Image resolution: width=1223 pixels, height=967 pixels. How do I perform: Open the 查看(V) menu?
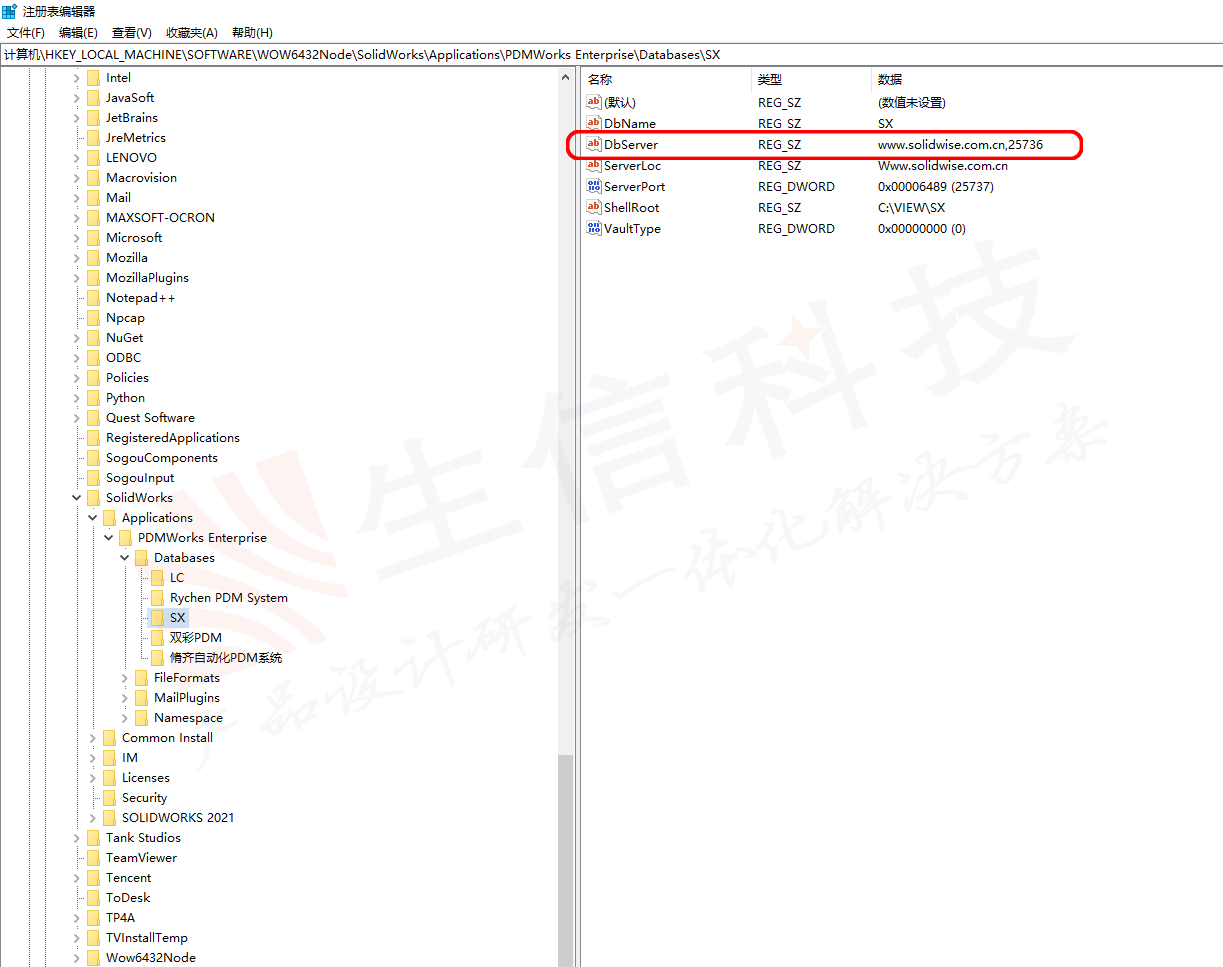coord(132,33)
